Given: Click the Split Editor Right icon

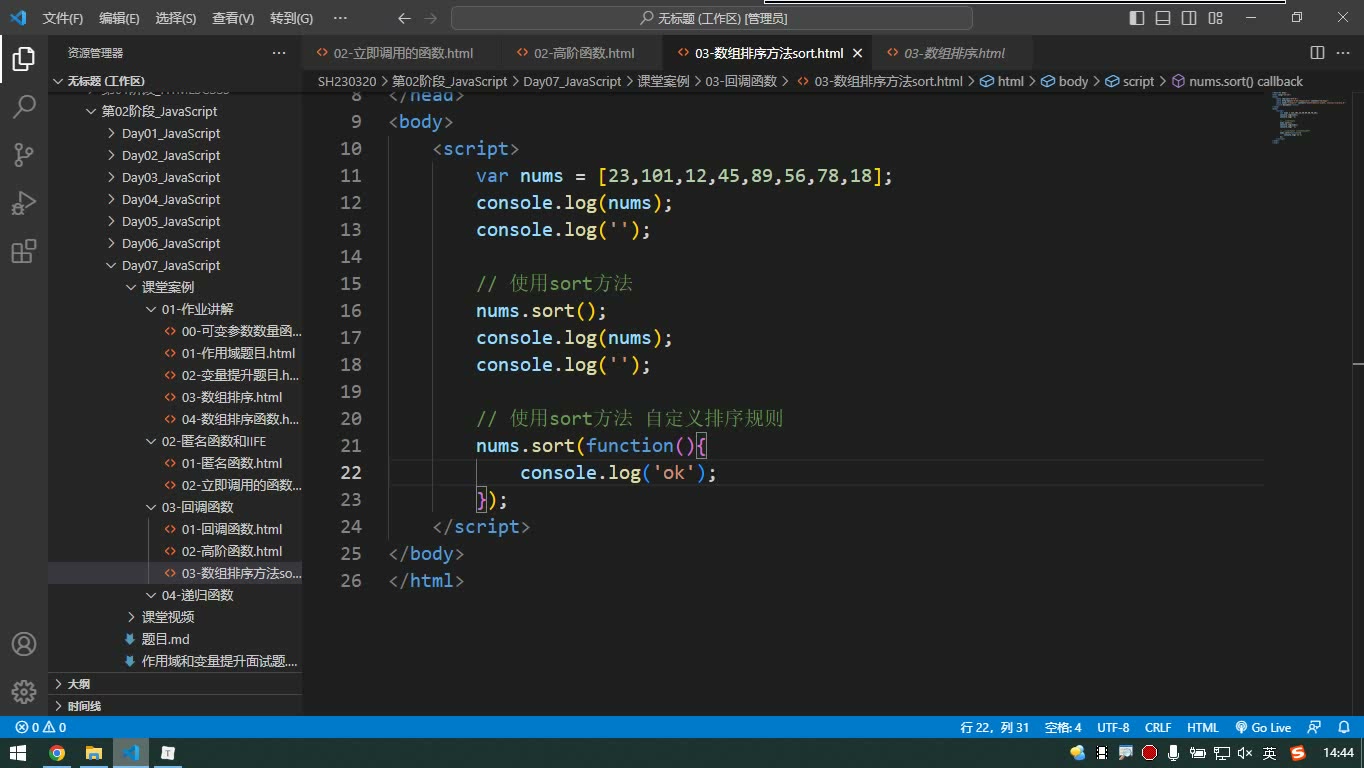Looking at the screenshot, I should pos(1317,53).
